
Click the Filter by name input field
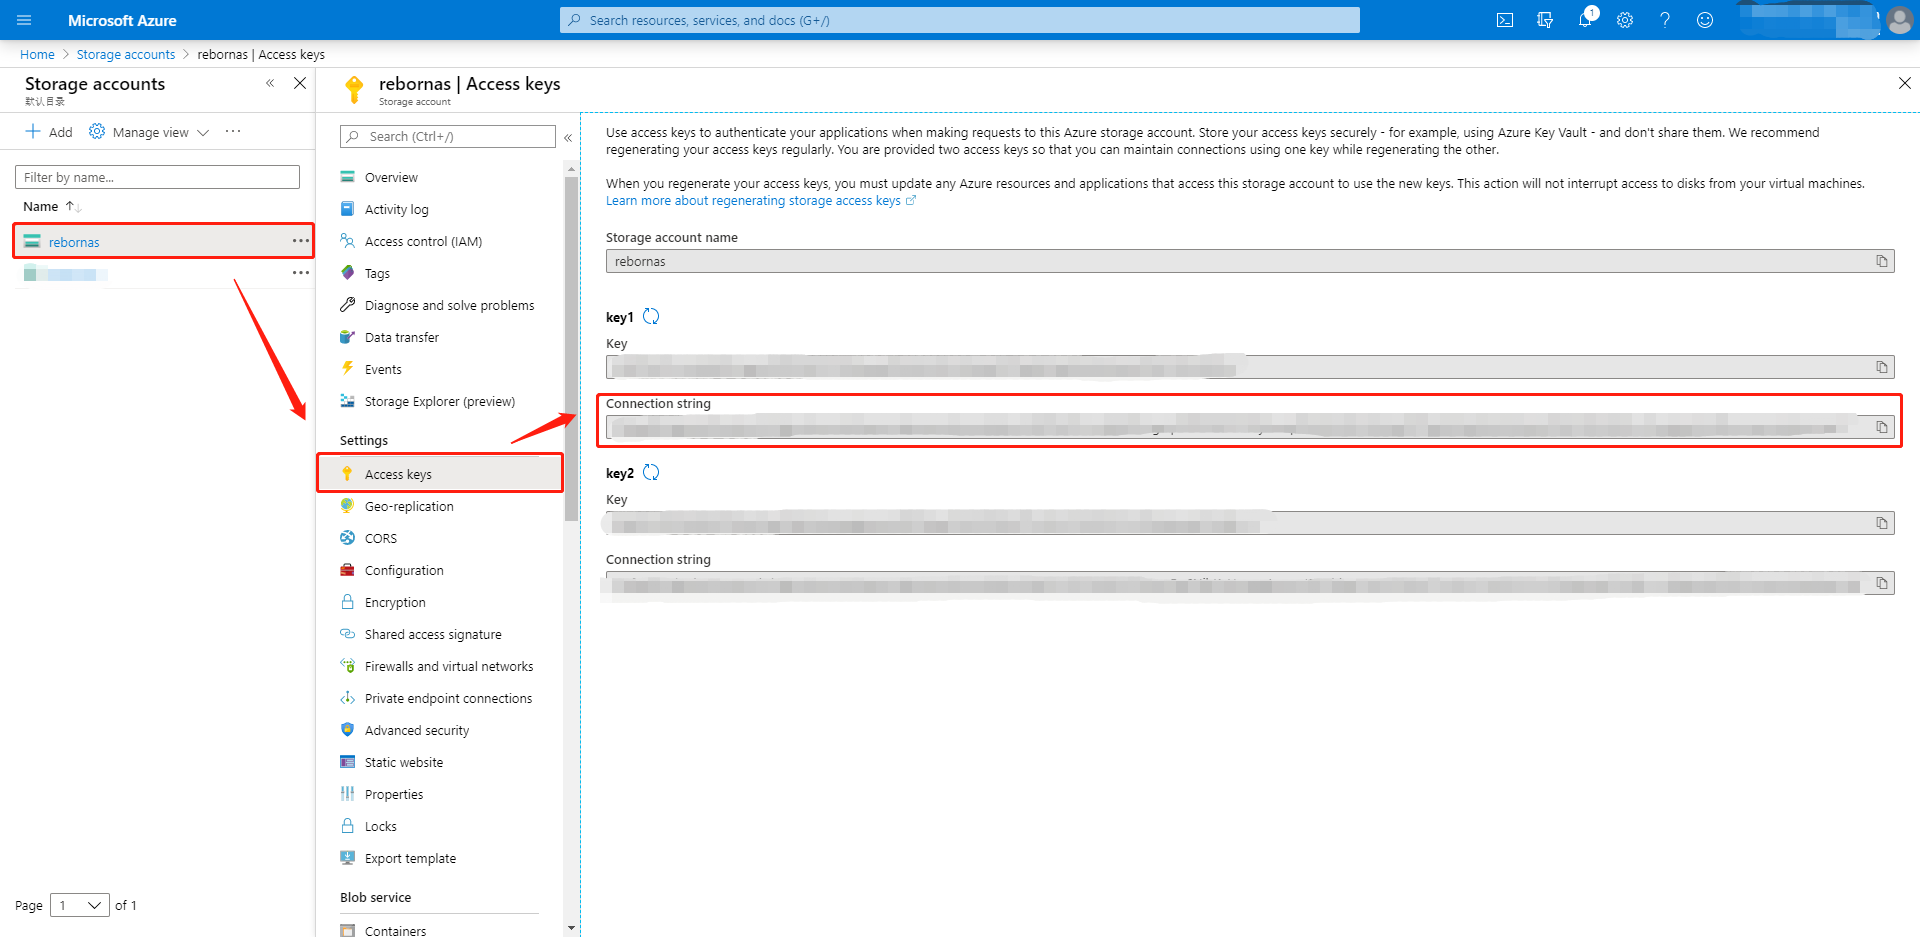(157, 177)
